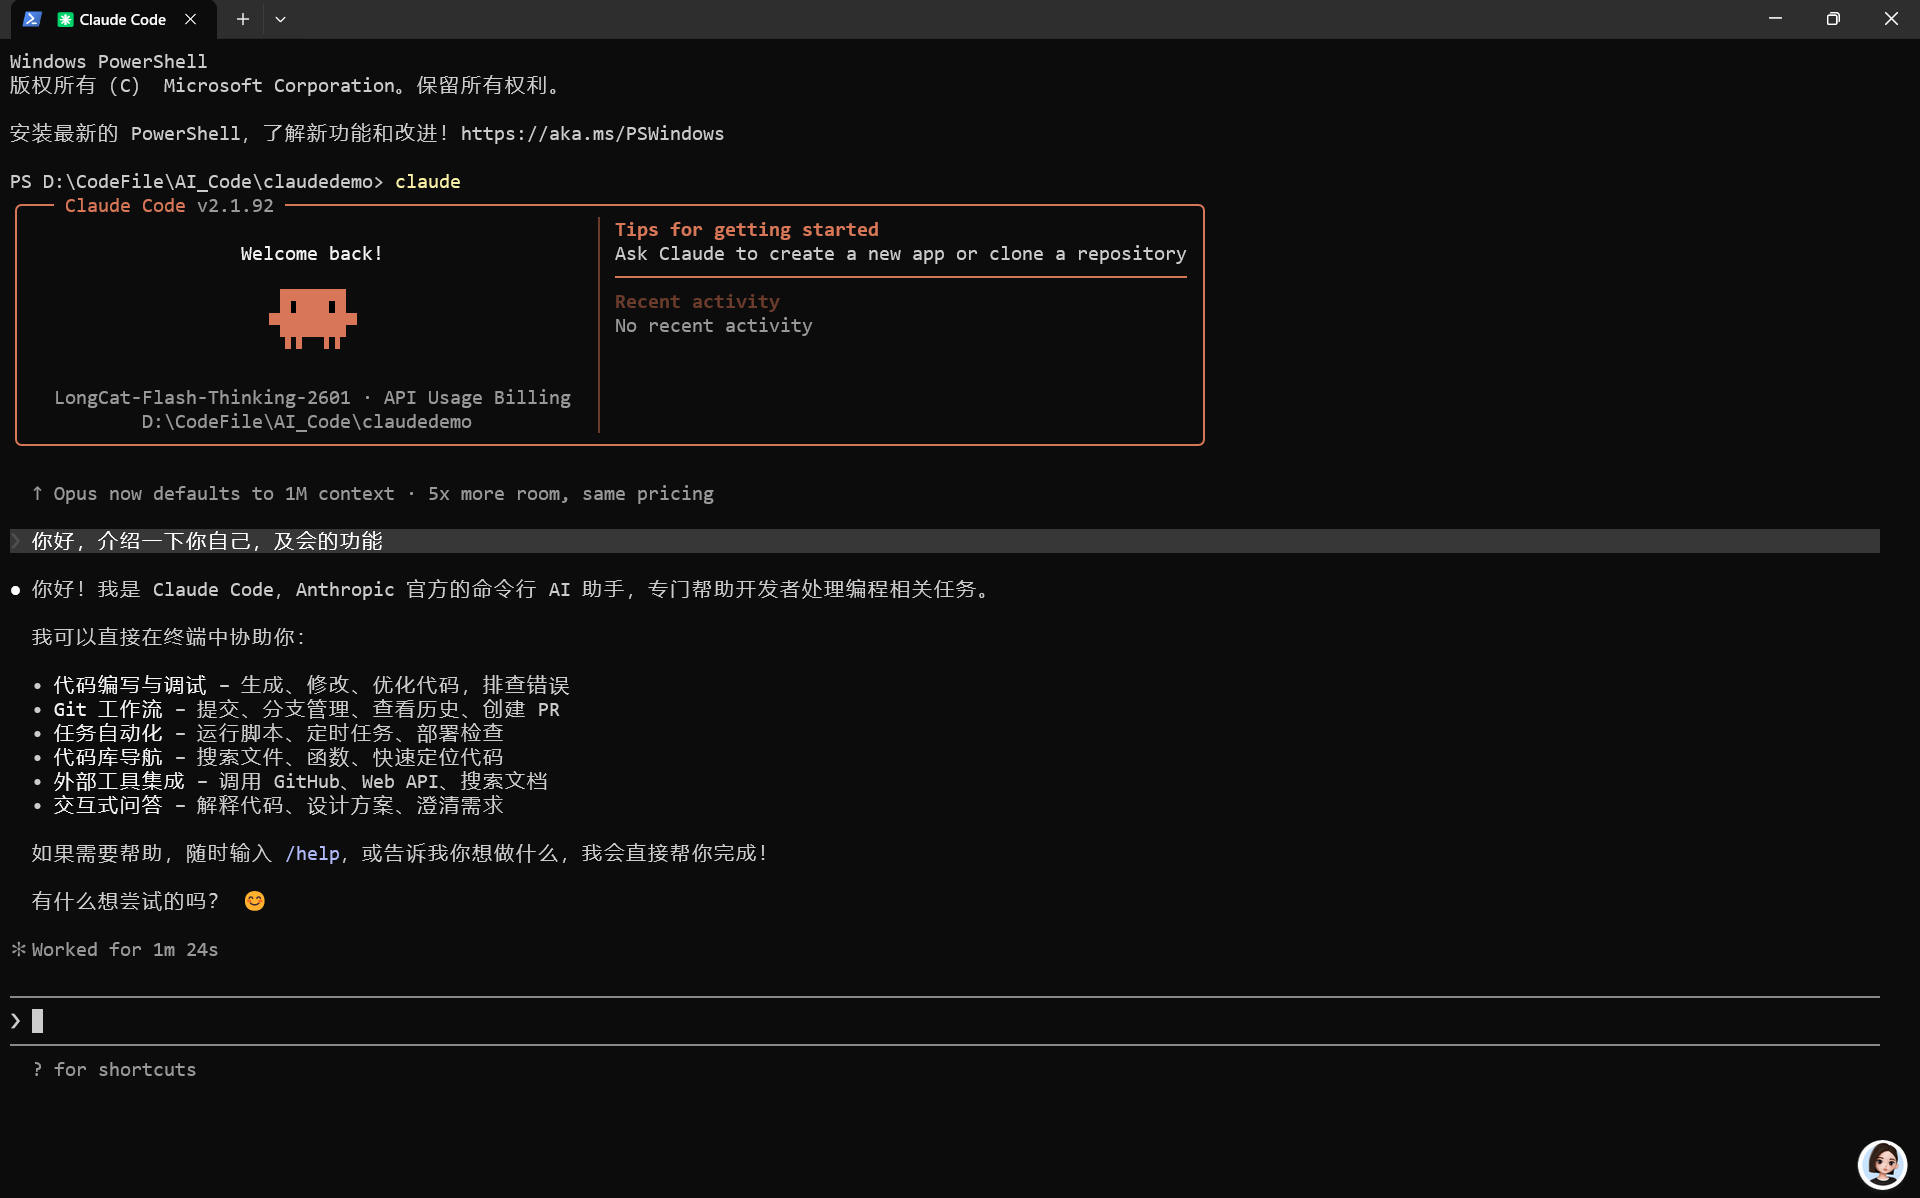The width and height of the screenshot is (1920, 1198).
Task: Focus the Claude prompt input line
Action: pos(945,1021)
